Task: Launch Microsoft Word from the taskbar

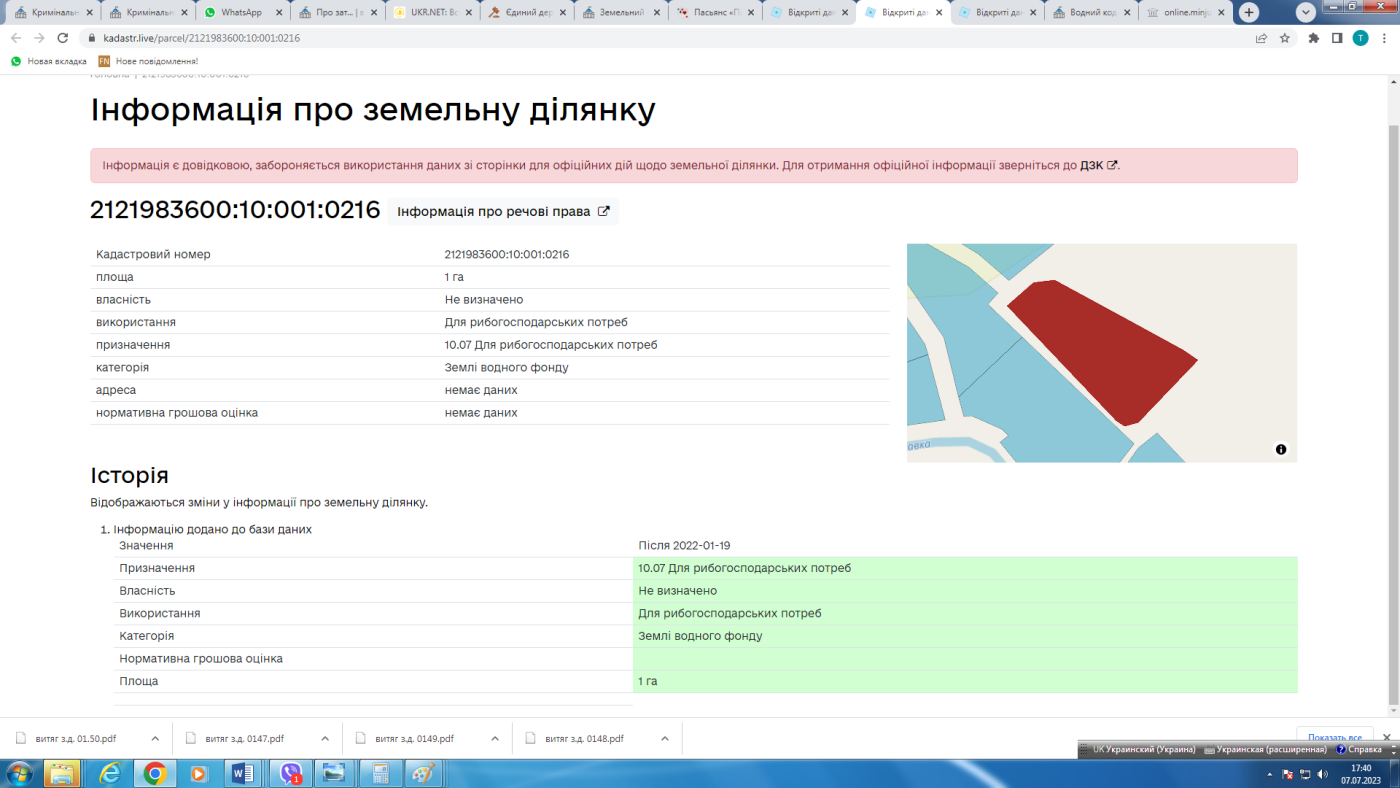Action: [243, 773]
